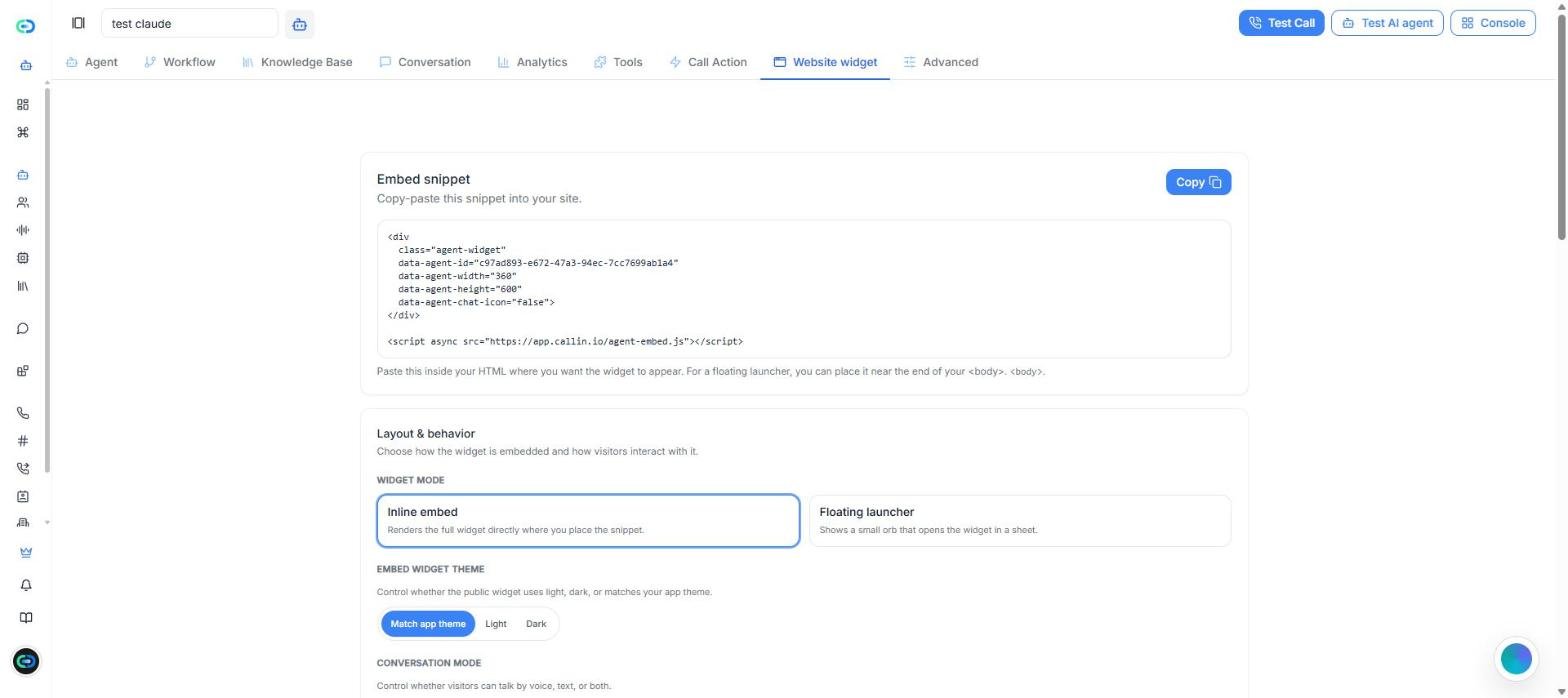Open notifications bell icon
The width and height of the screenshot is (1568, 698).
(26, 585)
